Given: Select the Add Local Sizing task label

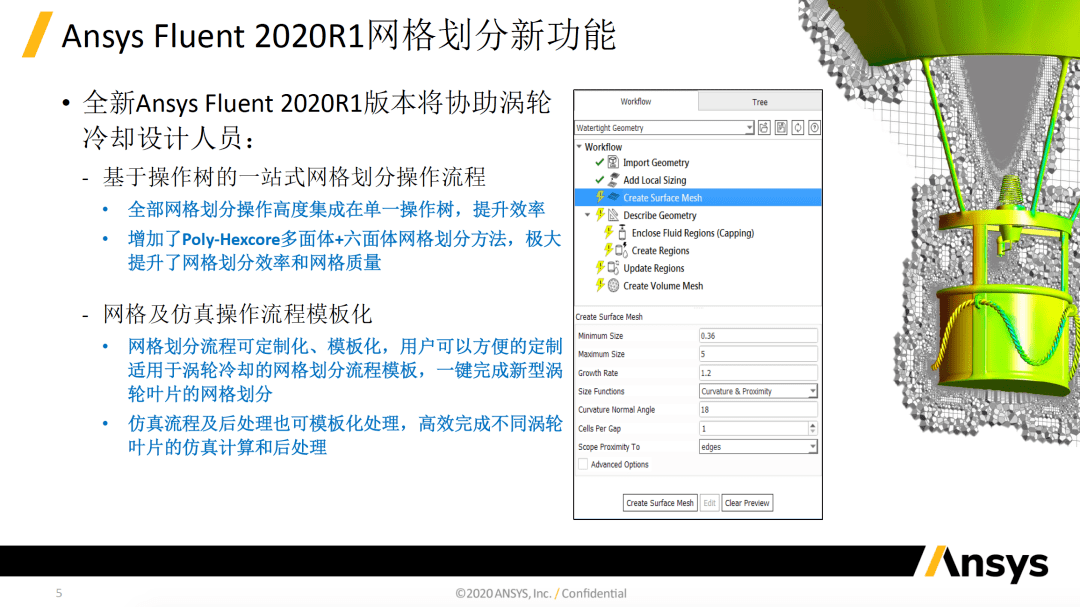Looking at the screenshot, I should click(654, 180).
